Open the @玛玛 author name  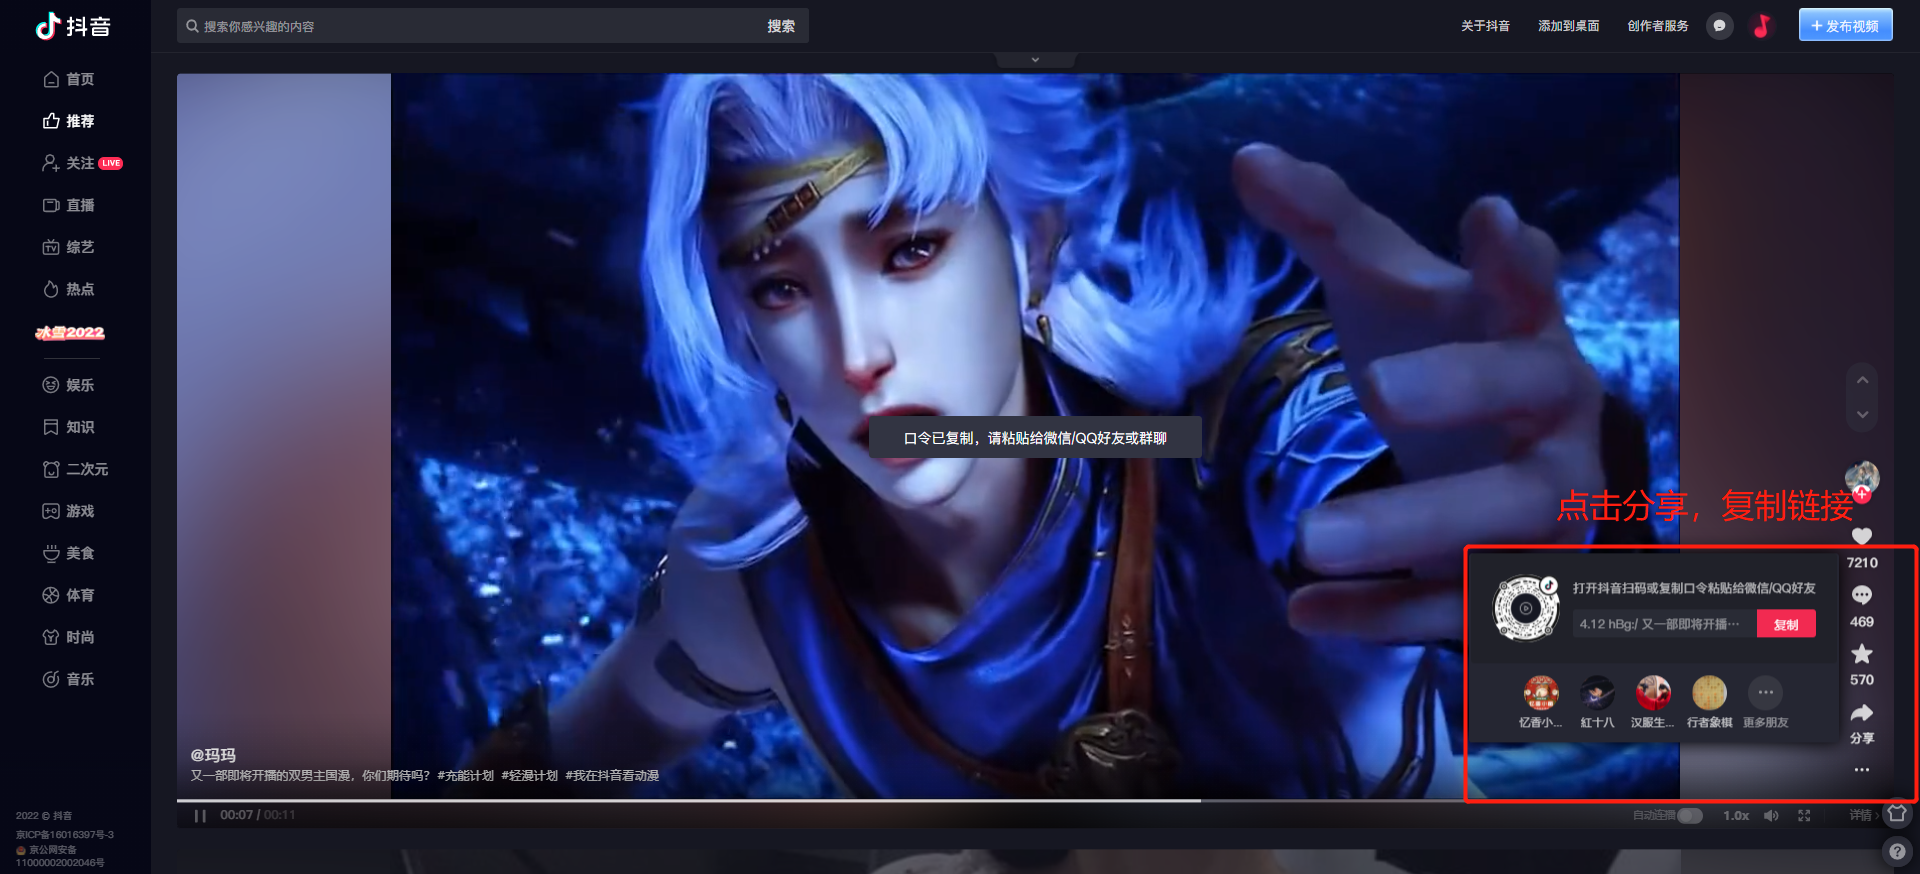[x=213, y=755]
